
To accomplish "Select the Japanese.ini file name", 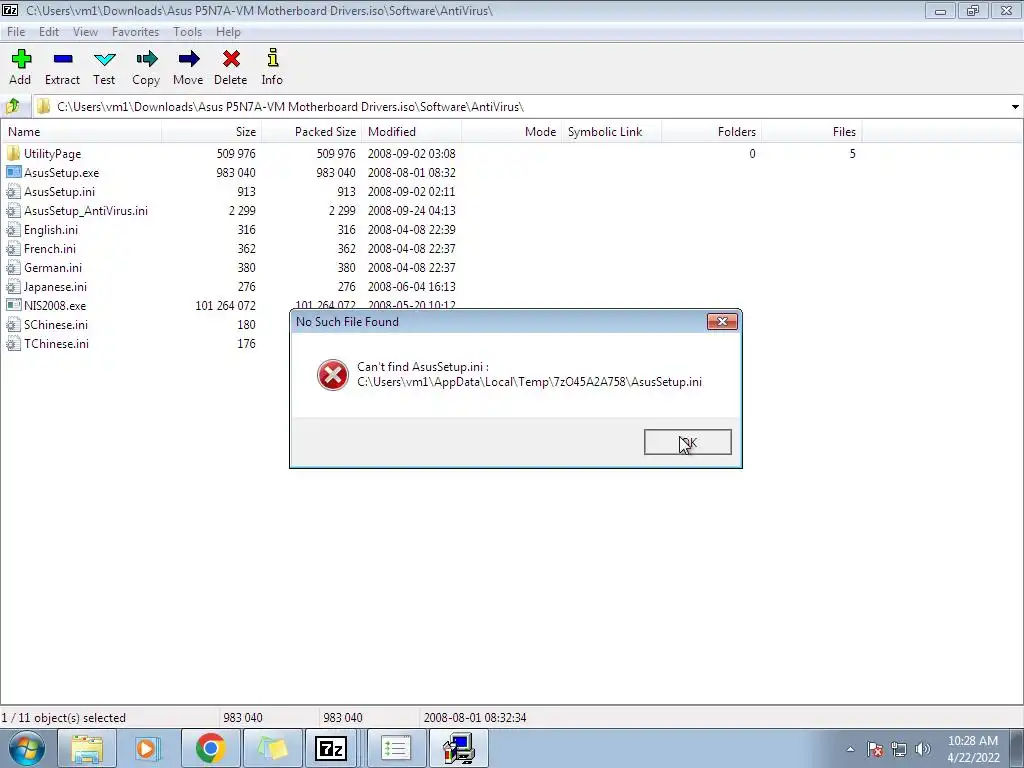I will tap(56, 286).
